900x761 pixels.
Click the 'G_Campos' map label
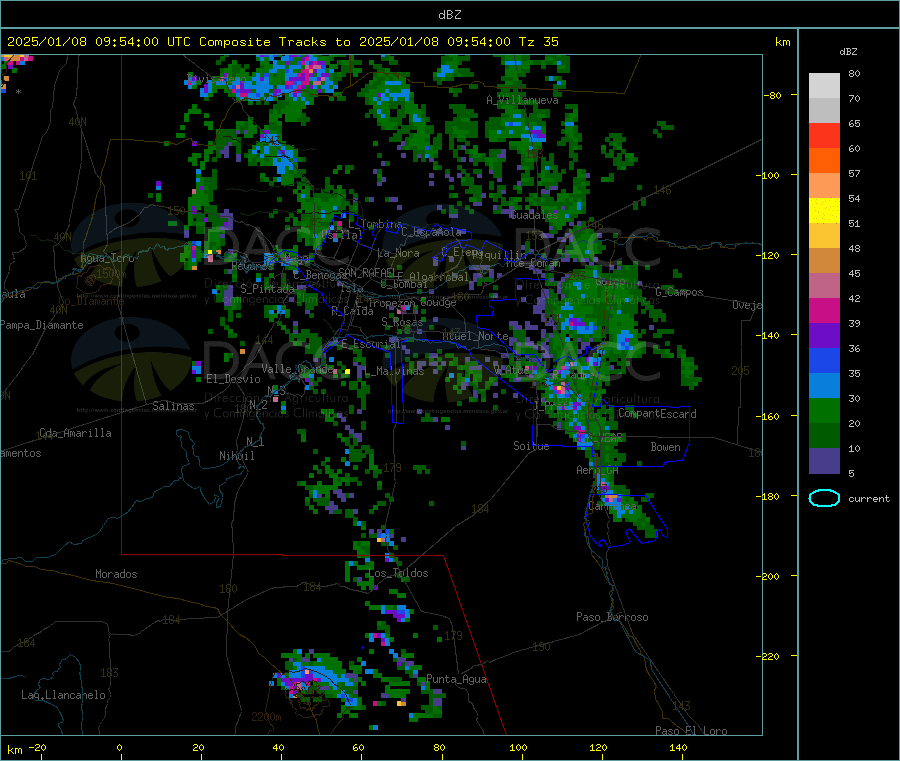pyautogui.click(x=679, y=292)
